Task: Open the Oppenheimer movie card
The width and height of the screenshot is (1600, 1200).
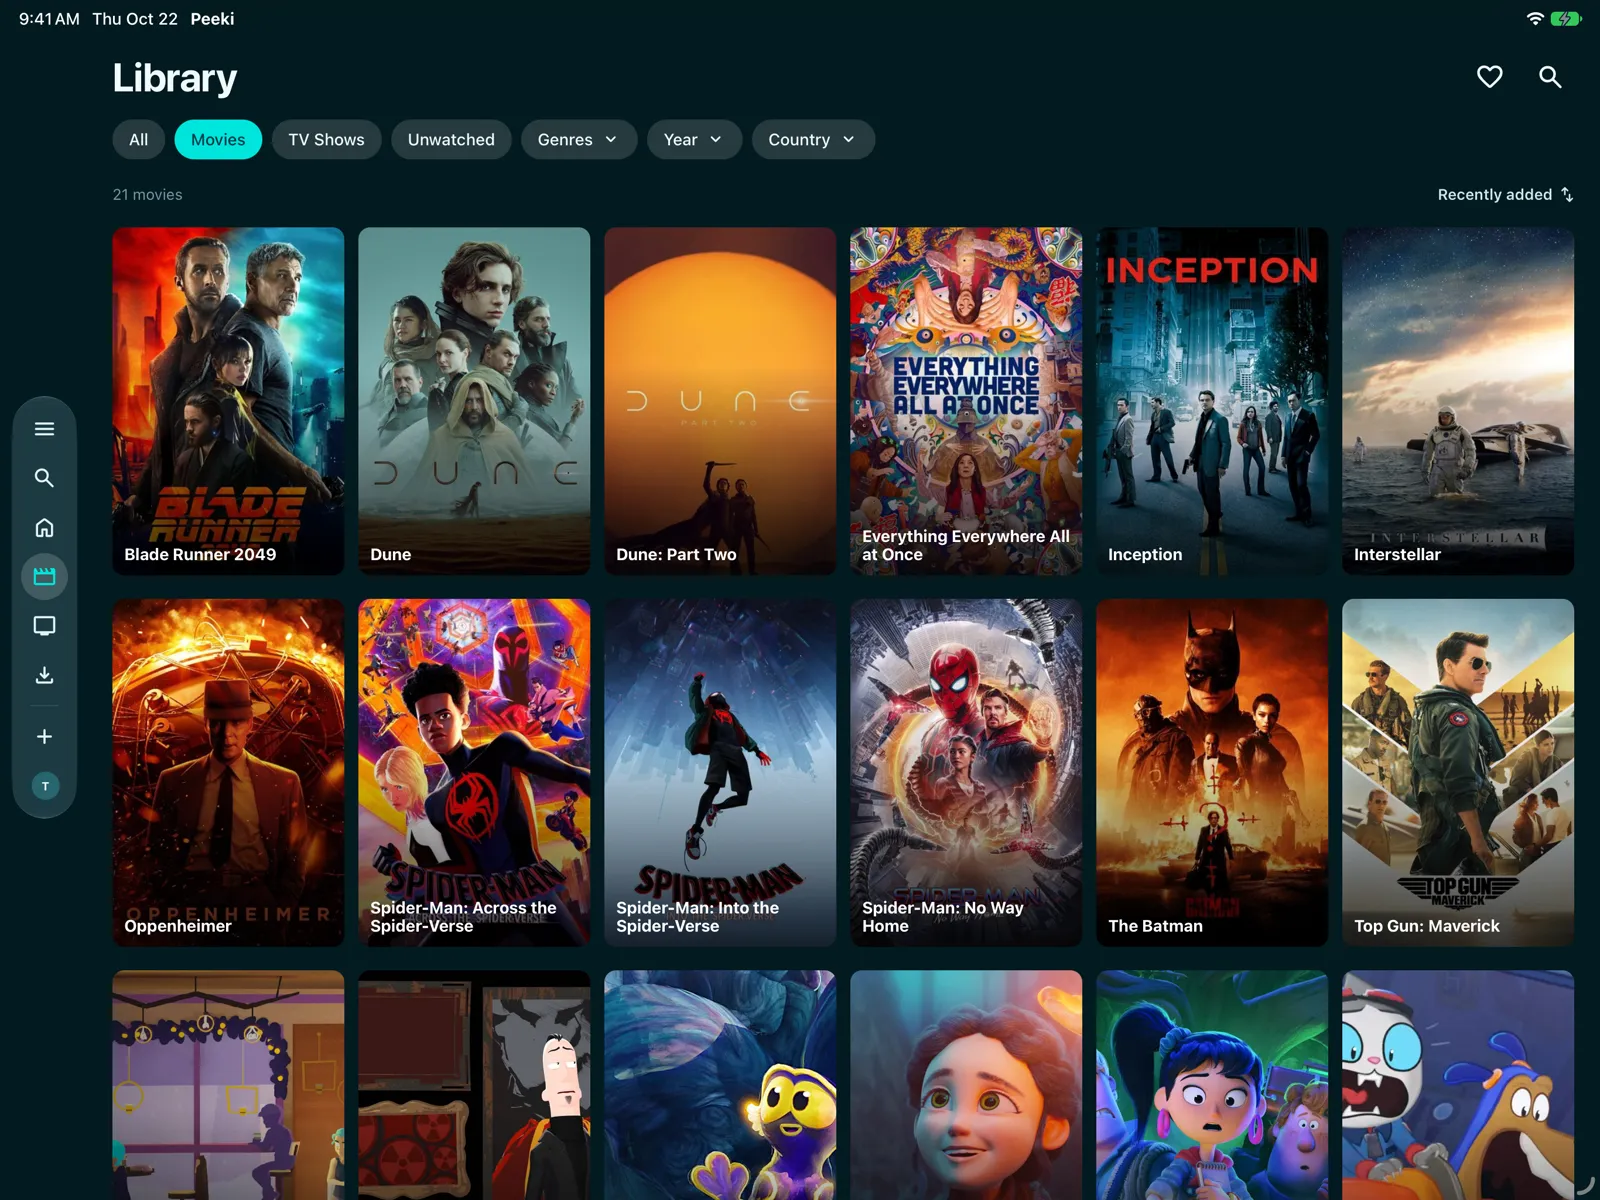Action: [x=228, y=773]
